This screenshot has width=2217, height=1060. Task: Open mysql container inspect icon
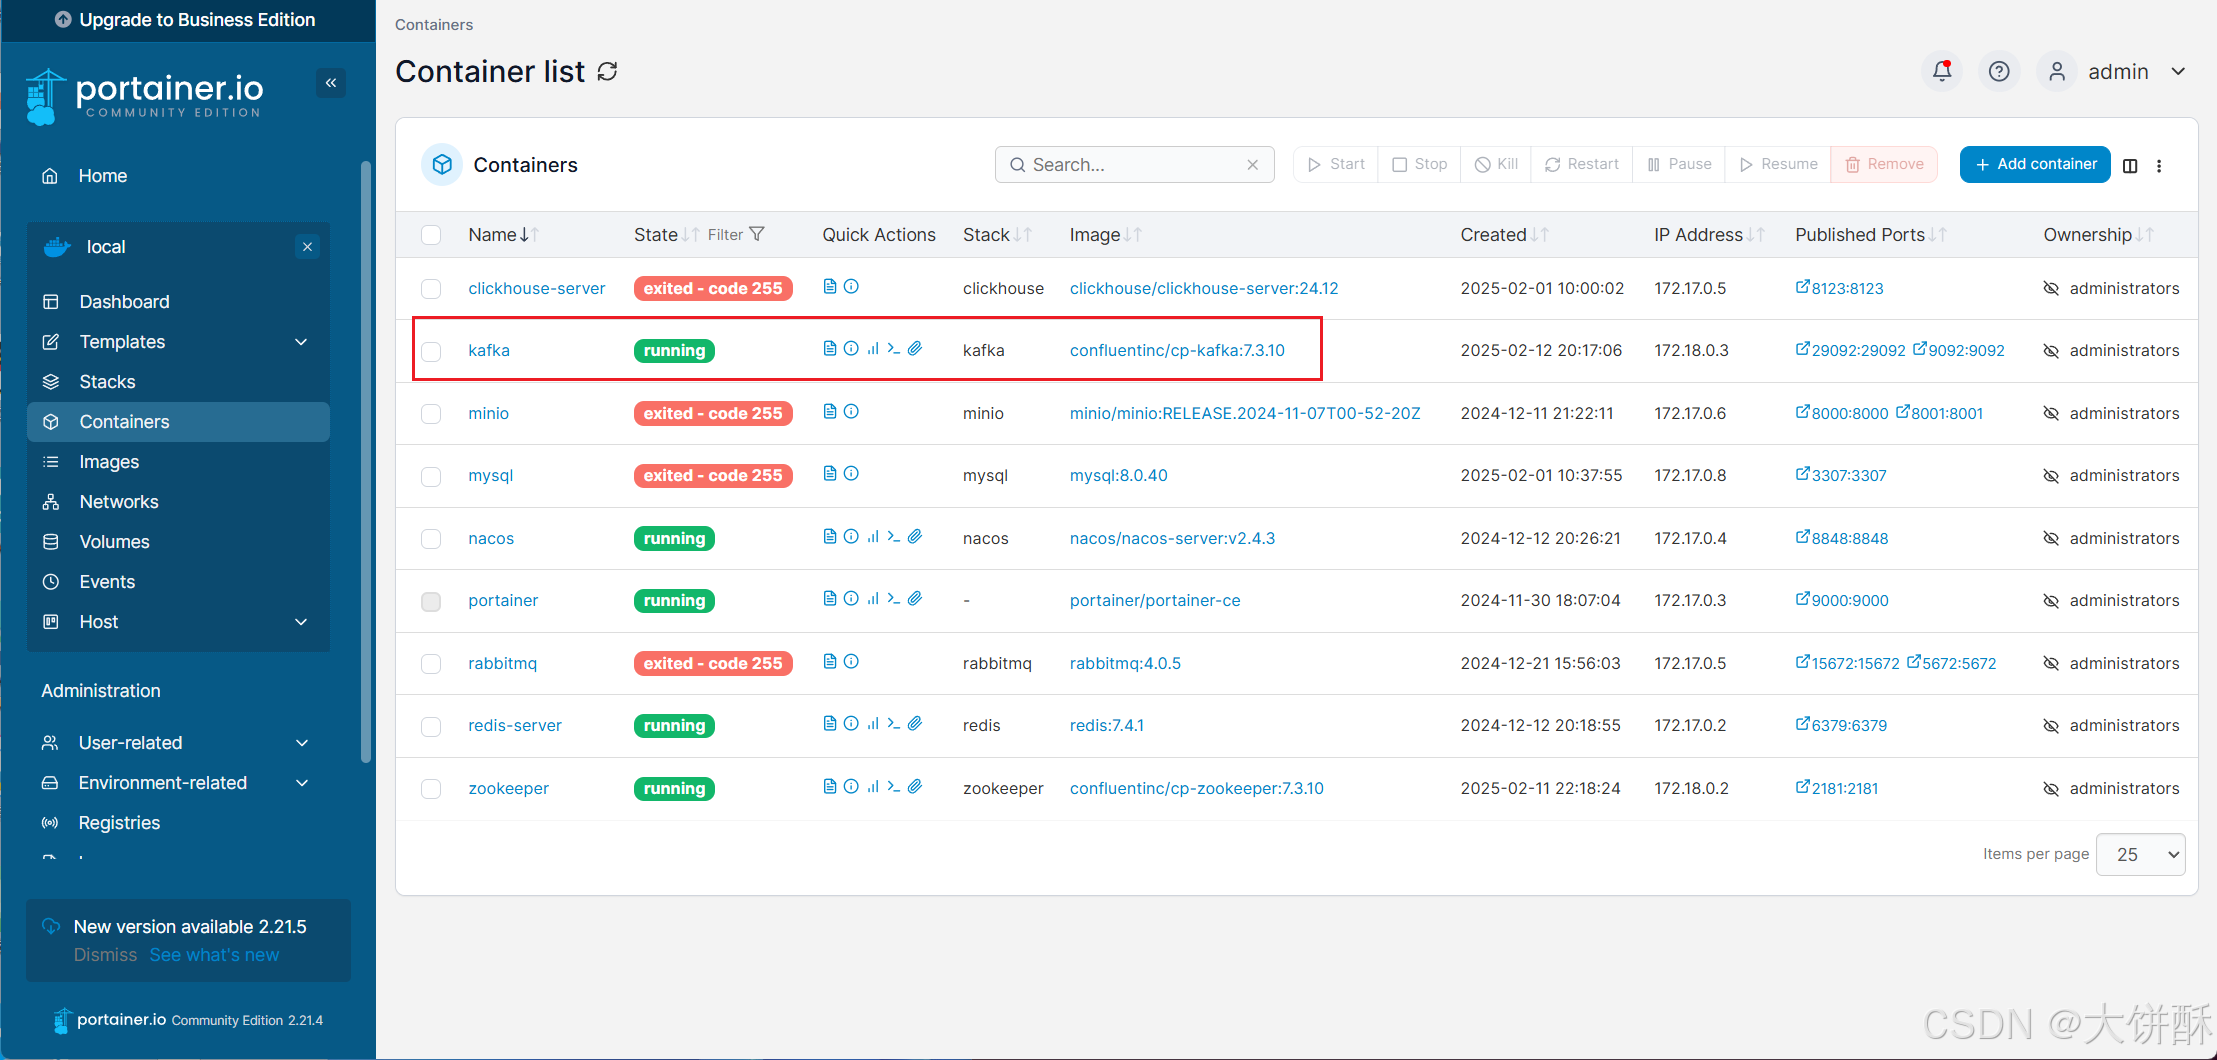(x=851, y=474)
